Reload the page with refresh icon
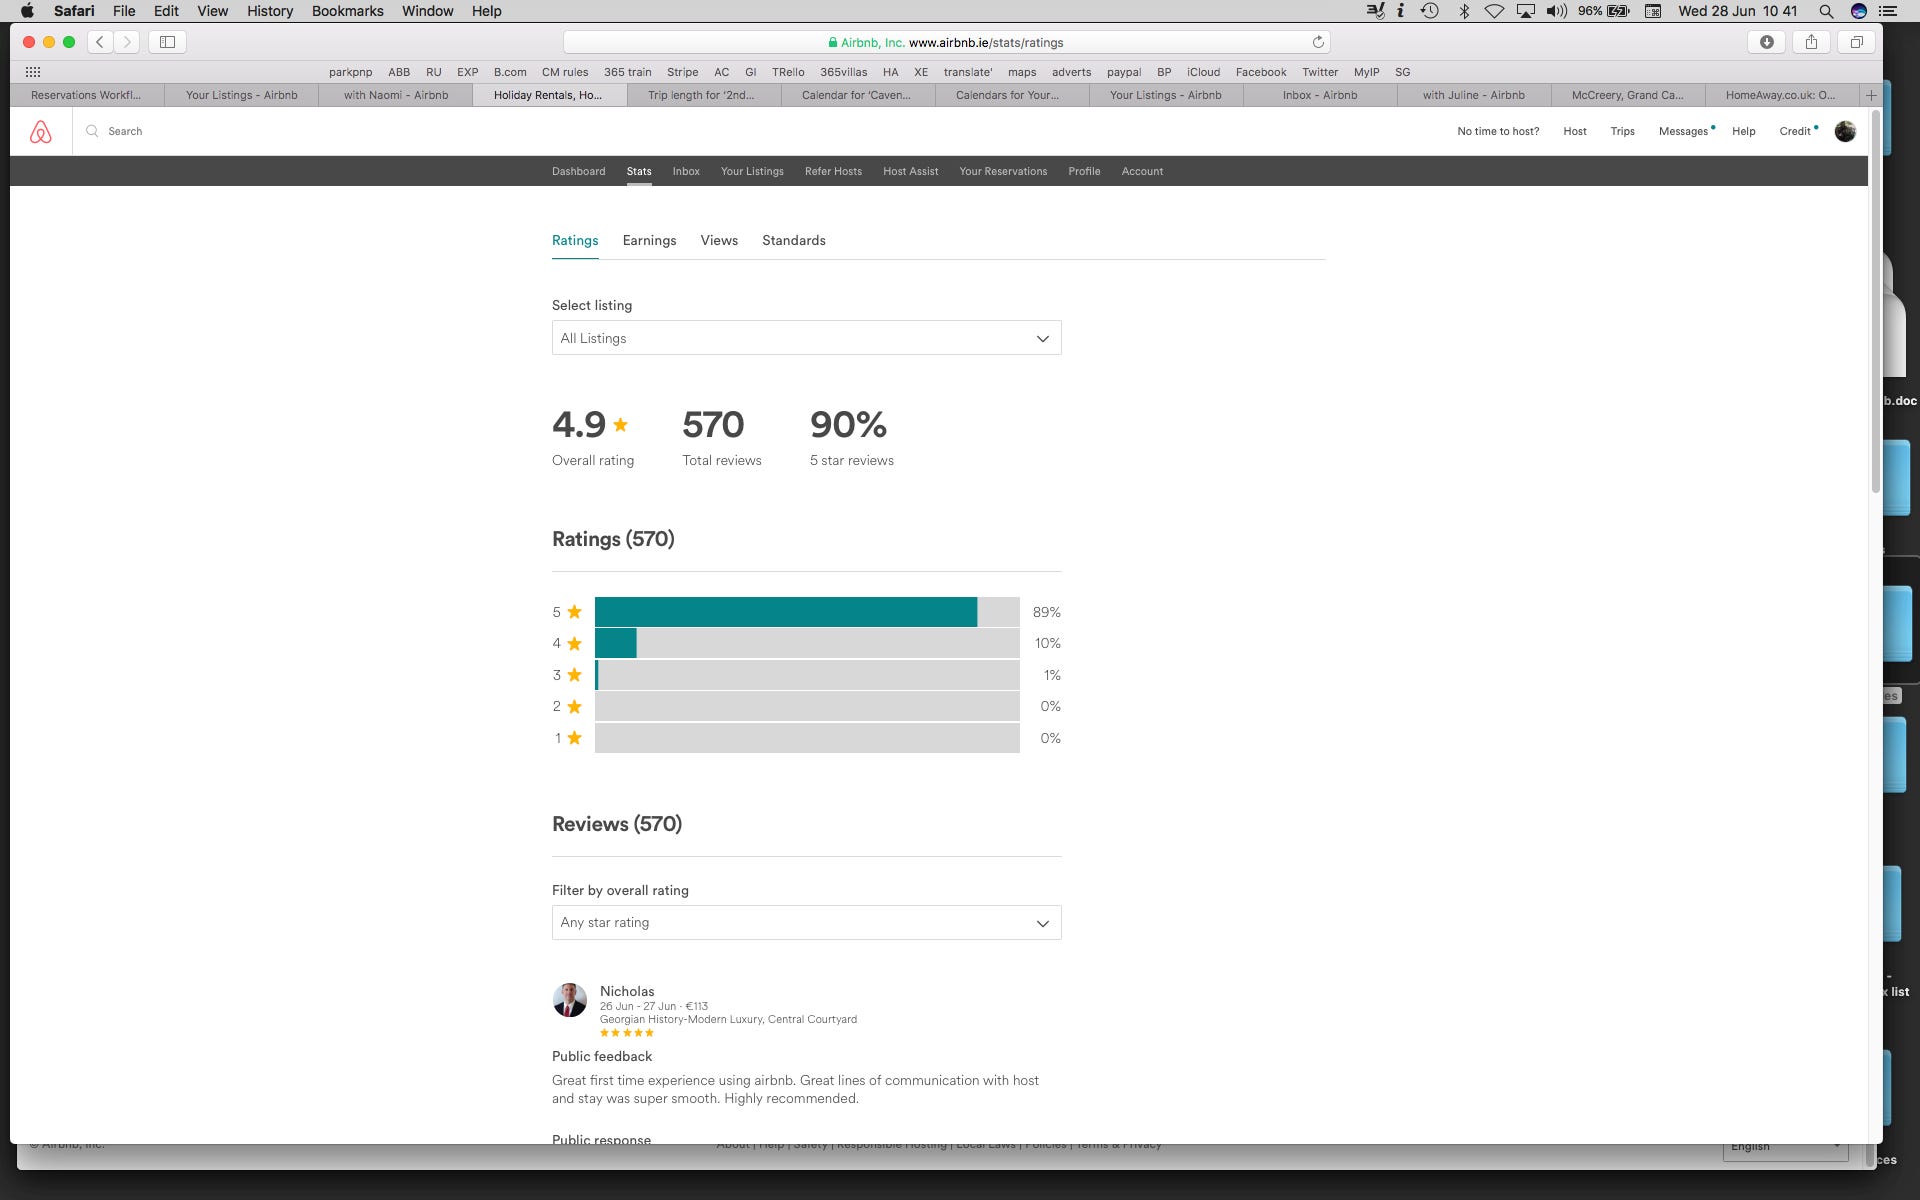 (x=1318, y=42)
